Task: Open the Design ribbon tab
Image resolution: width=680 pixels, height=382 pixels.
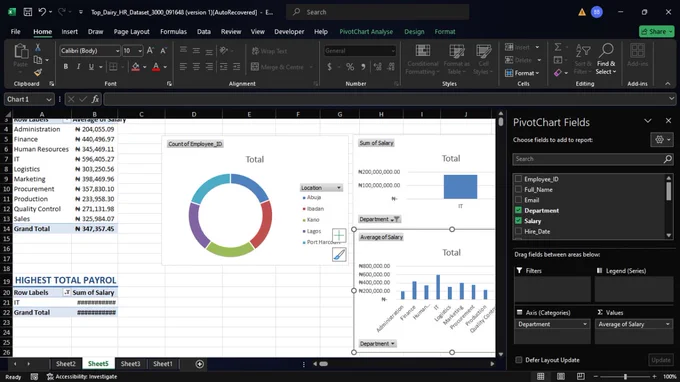Action: (414, 32)
